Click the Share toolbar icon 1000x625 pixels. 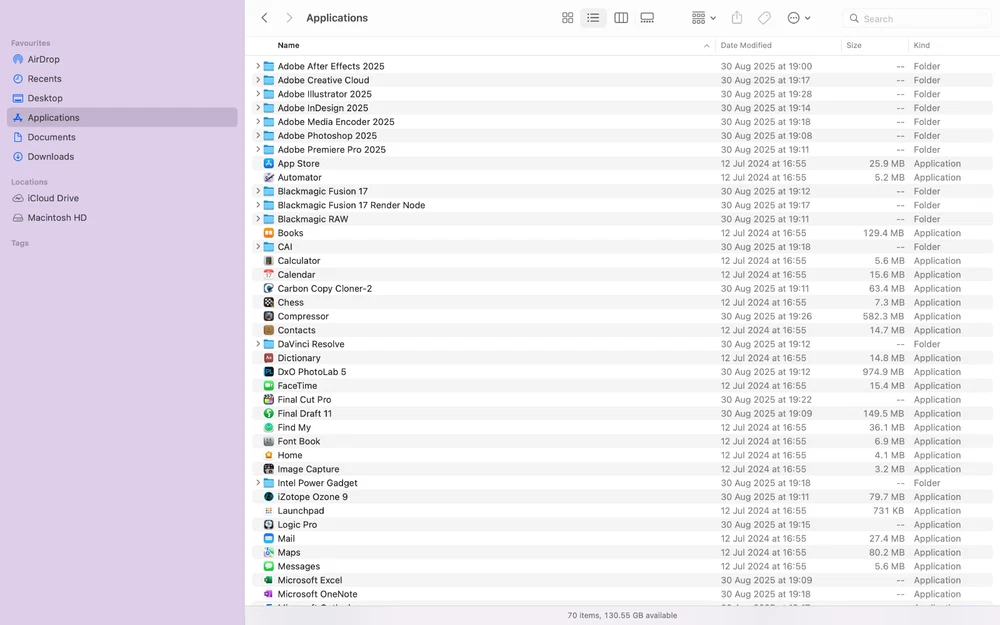pyautogui.click(x=737, y=18)
